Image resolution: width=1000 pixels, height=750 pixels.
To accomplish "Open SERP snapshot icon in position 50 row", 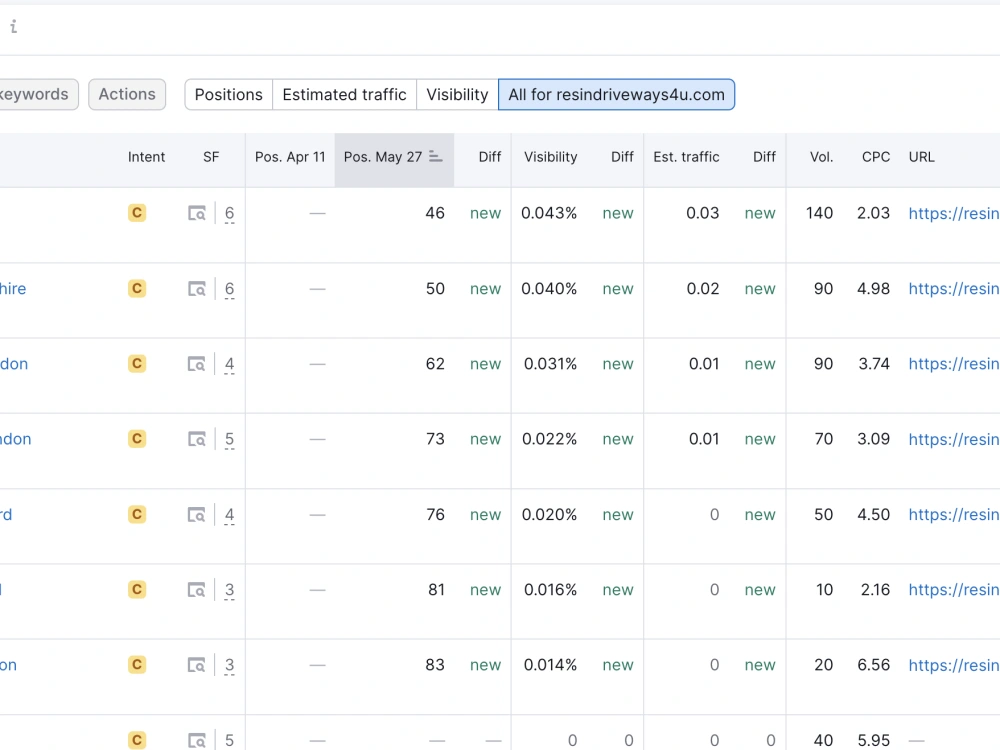I will pos(196,289).
